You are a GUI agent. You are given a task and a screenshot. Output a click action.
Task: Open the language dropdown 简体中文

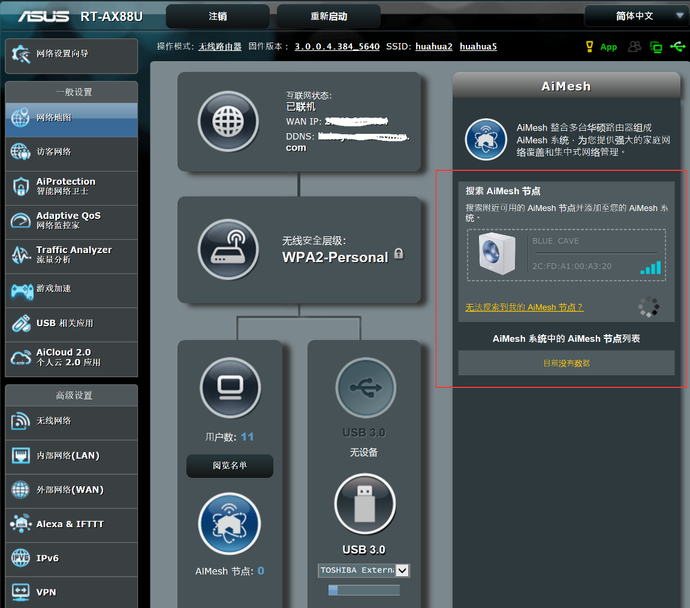pos(636,16)
